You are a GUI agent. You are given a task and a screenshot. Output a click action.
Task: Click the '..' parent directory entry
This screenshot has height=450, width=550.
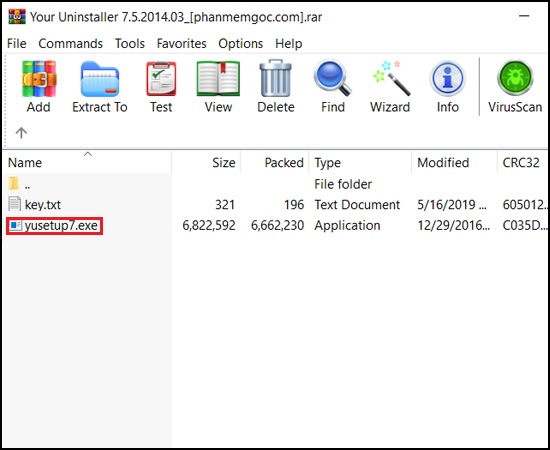(27, 185)
